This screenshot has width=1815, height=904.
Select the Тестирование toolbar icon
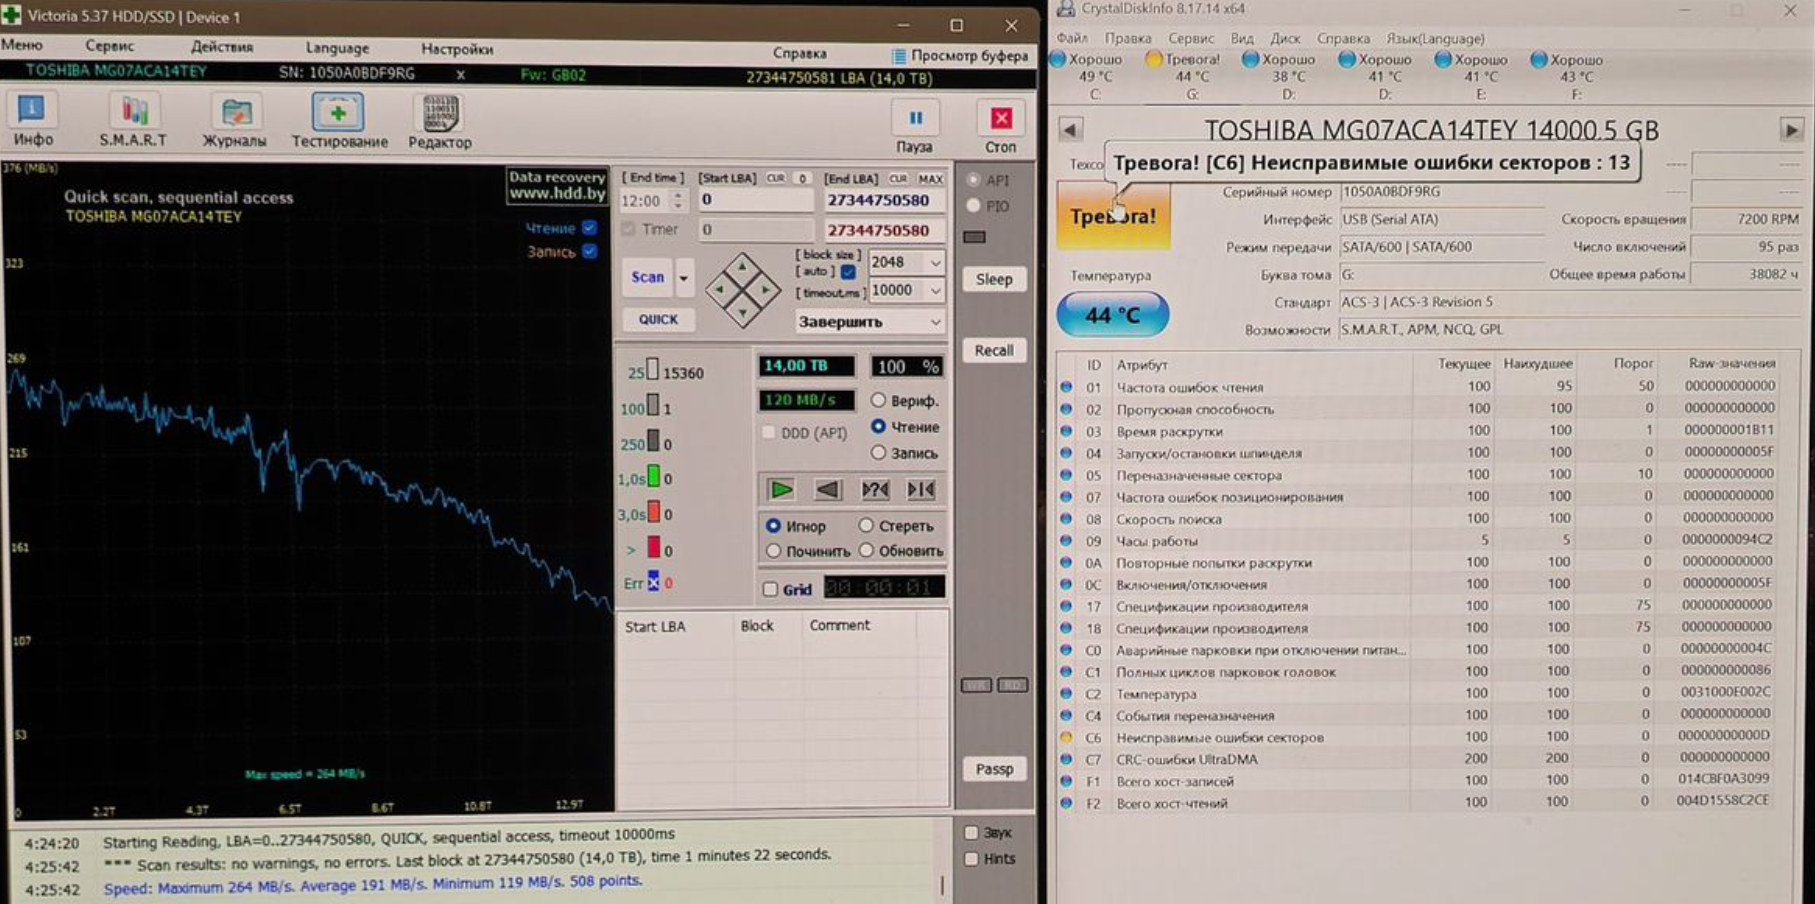pyautogui.click(x=338, y=112)
